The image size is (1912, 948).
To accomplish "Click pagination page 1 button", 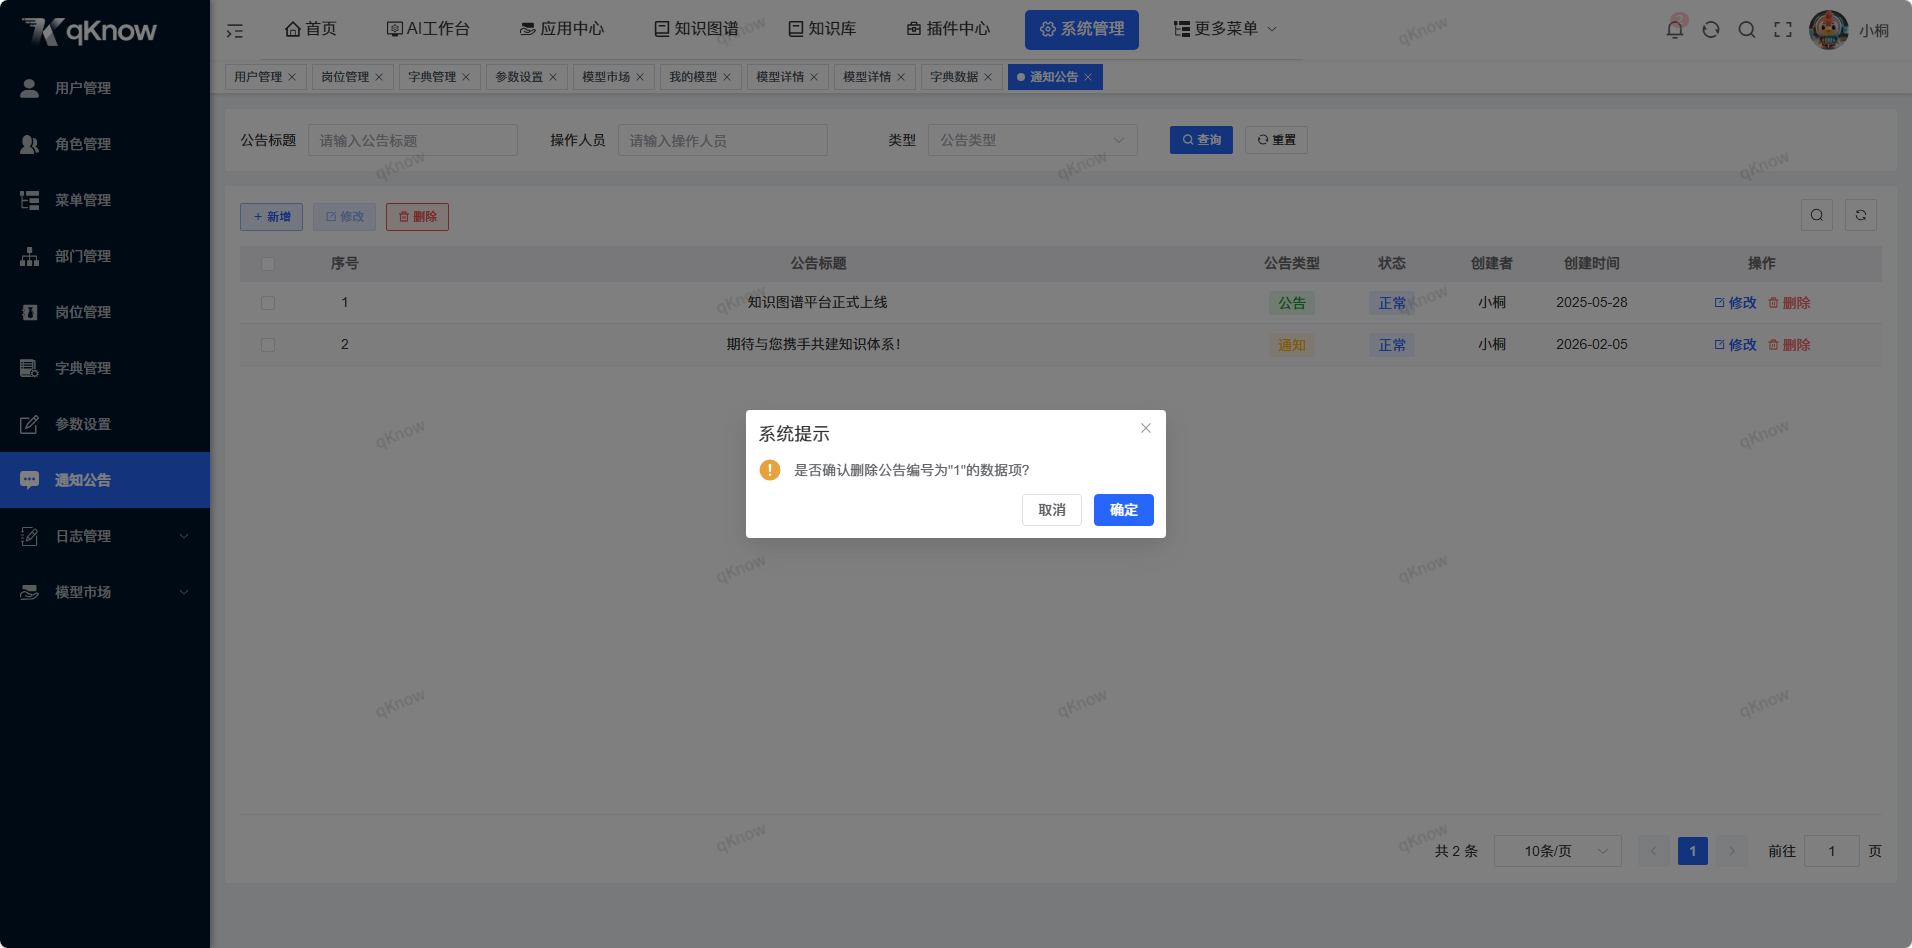I will pos(1693,851).
